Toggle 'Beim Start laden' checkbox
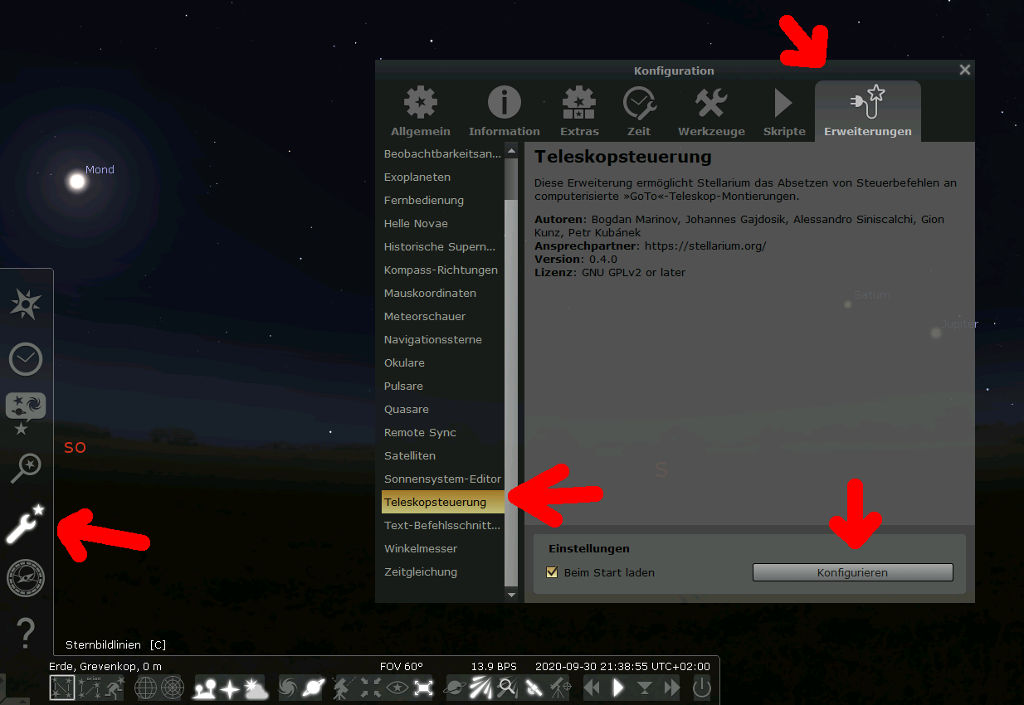Viewport: 1024px width, 705px height. click(x=552, y=573)
